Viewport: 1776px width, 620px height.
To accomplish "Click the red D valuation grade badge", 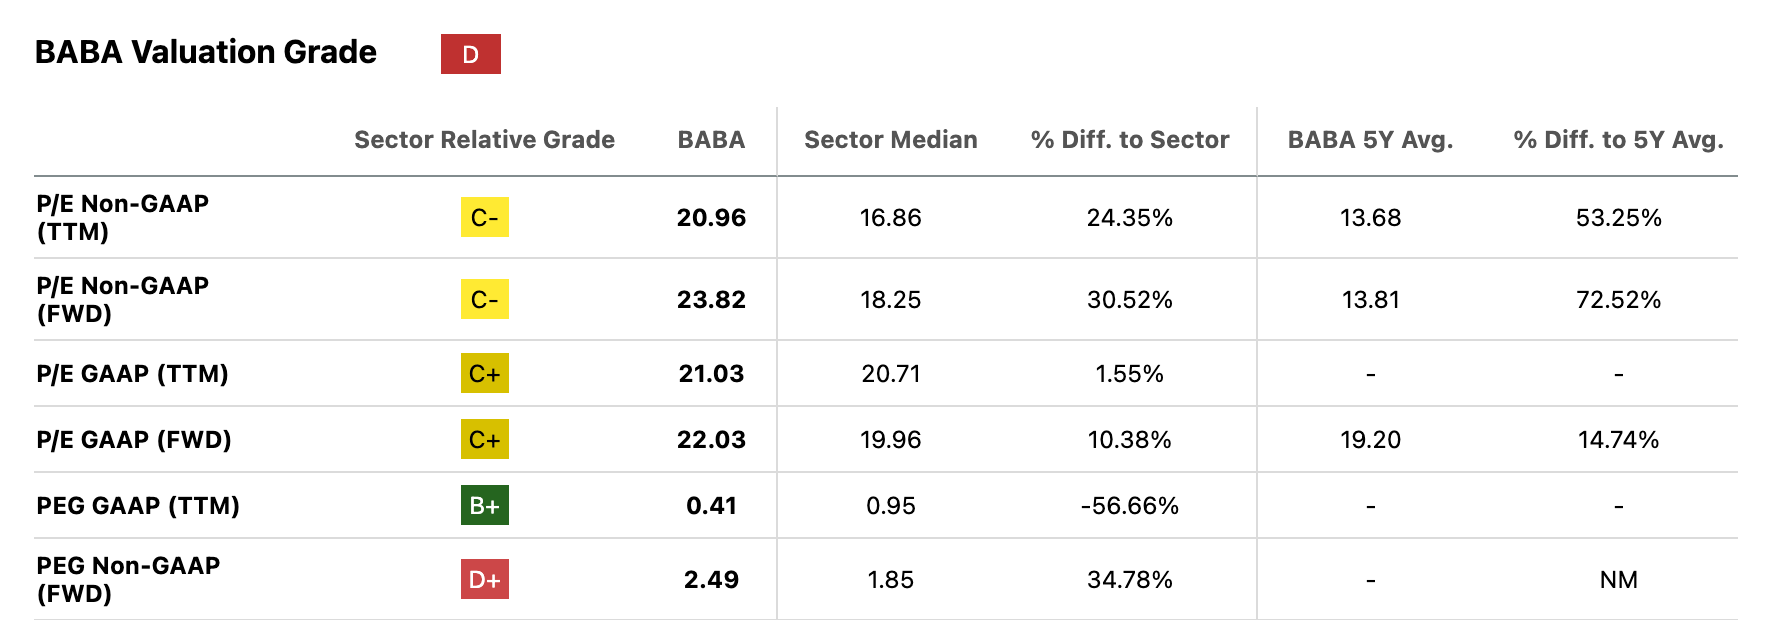I will click(470, 54).
